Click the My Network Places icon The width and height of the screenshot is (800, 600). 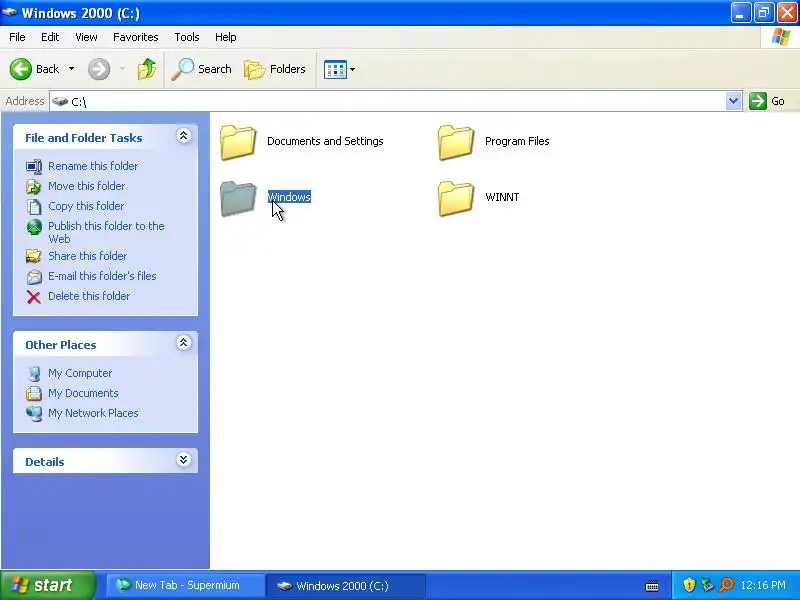pos(34,413)
